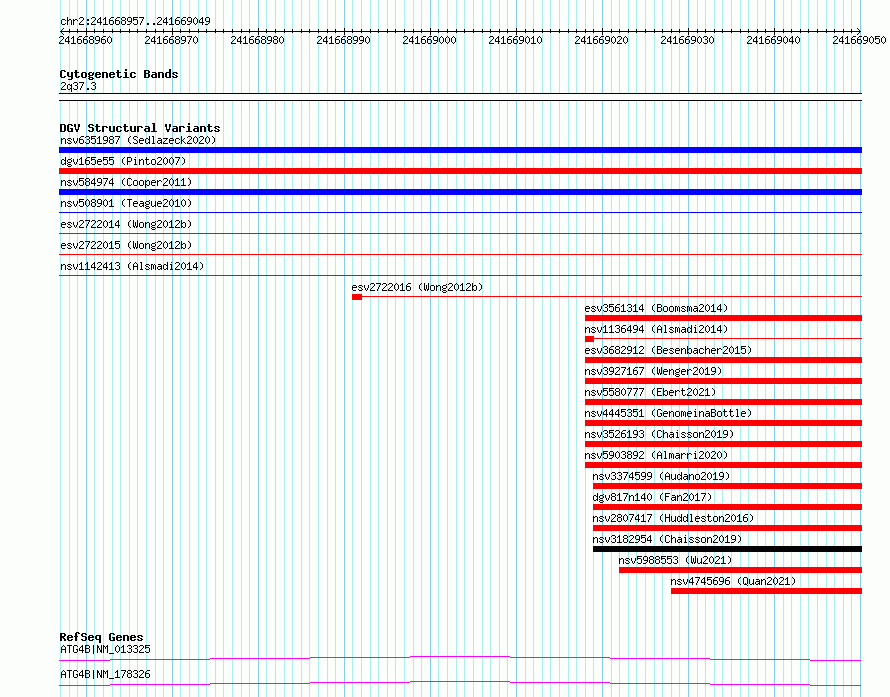
Task: Select nsv4745696 (Quan2021) label
Action: (x=733, y=581)
